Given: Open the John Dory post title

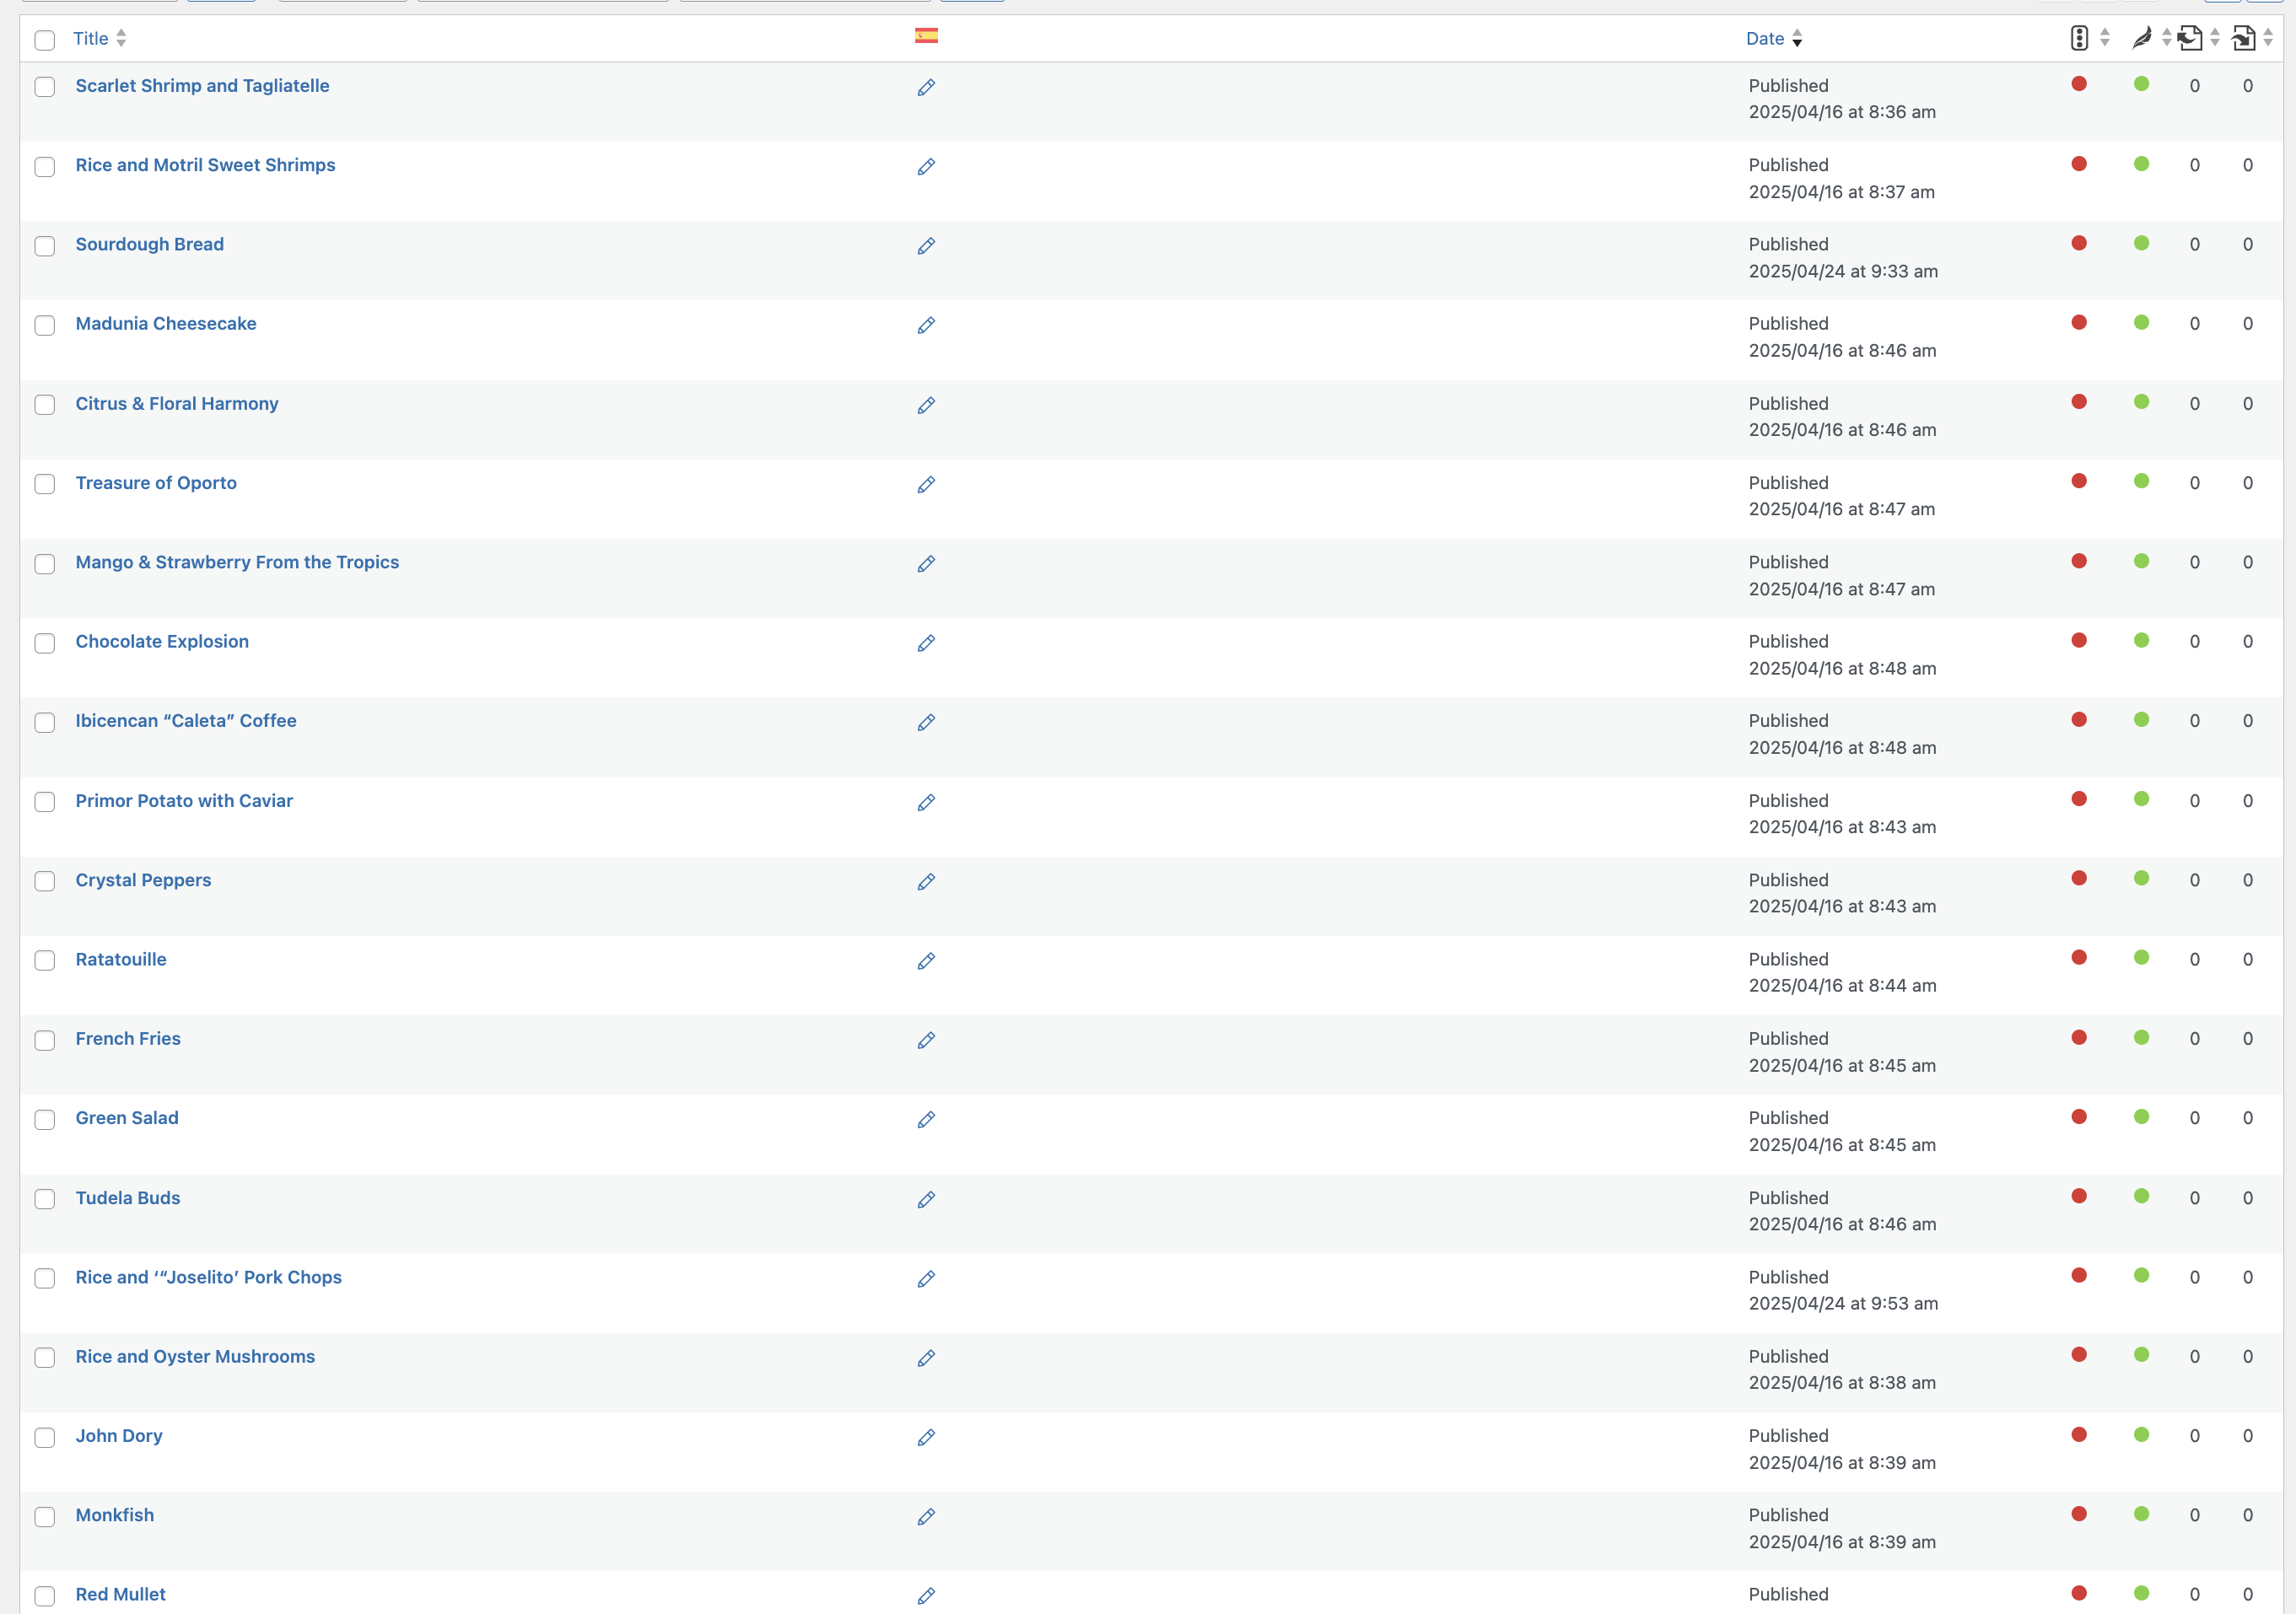Looking at the screenshot, I should (x=119, y=1436).
